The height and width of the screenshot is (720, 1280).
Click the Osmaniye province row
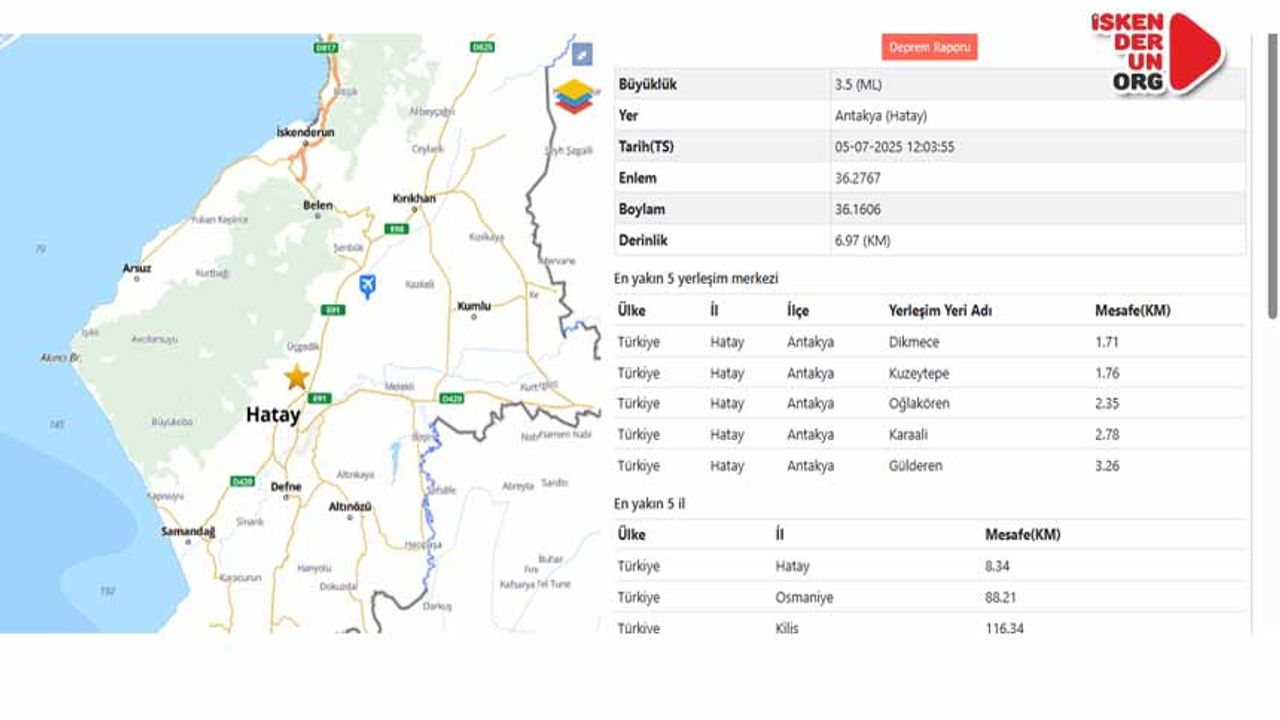pos(930,597)
